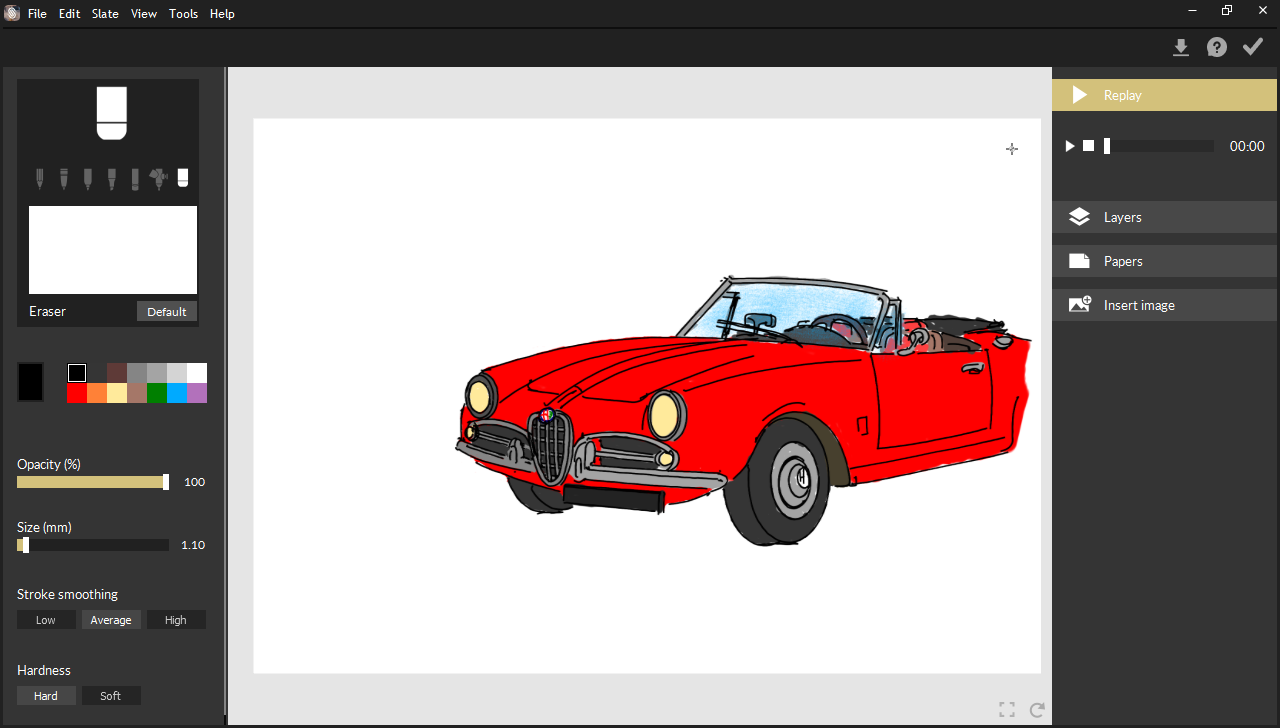The image size is (1280, 728).
Task: Start replay with the small play button
Action: point(1070,146)
